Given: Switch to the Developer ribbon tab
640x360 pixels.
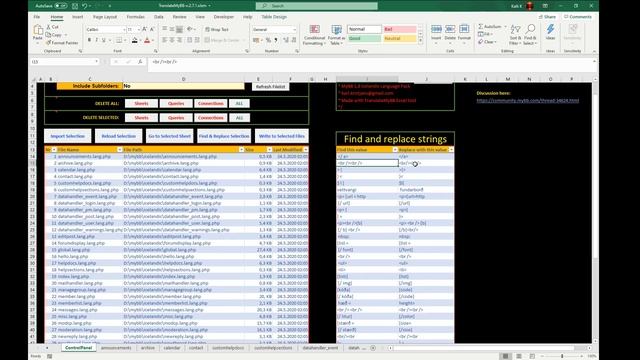Looking at the screenshot, I should pyautogui.click(x=224, y=17).
